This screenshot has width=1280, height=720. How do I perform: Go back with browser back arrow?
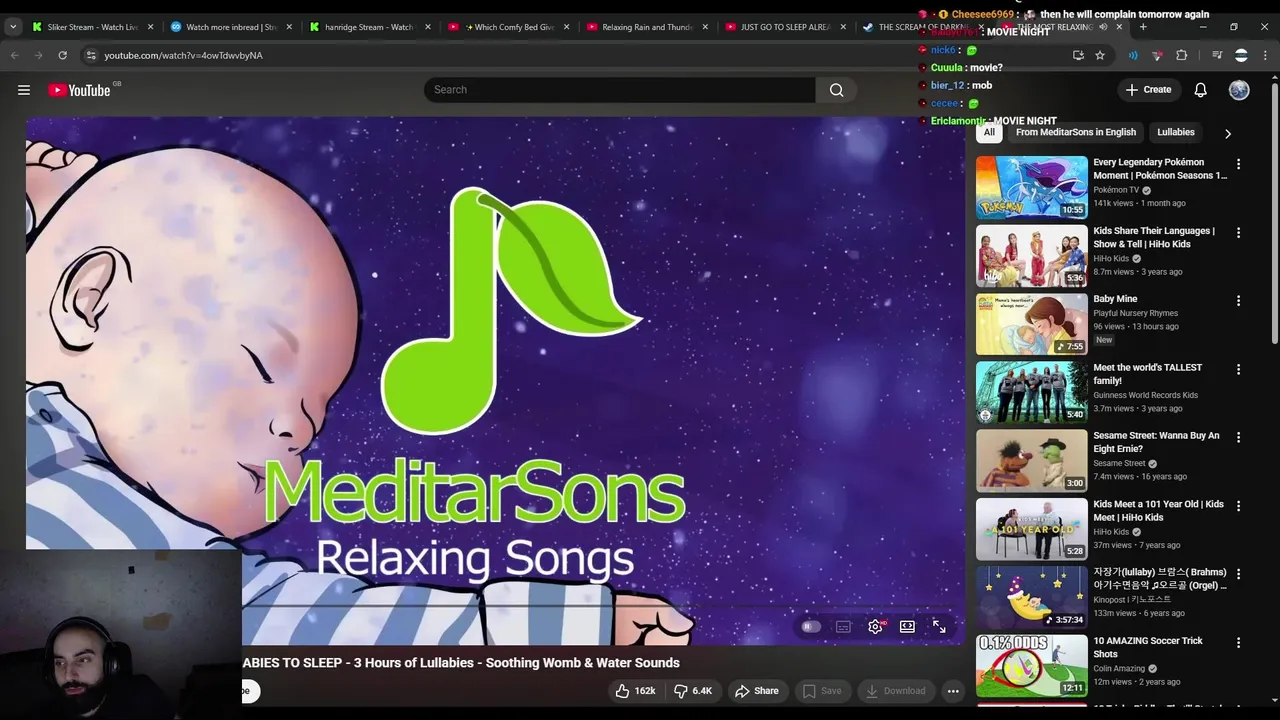[x=15, y=55]
